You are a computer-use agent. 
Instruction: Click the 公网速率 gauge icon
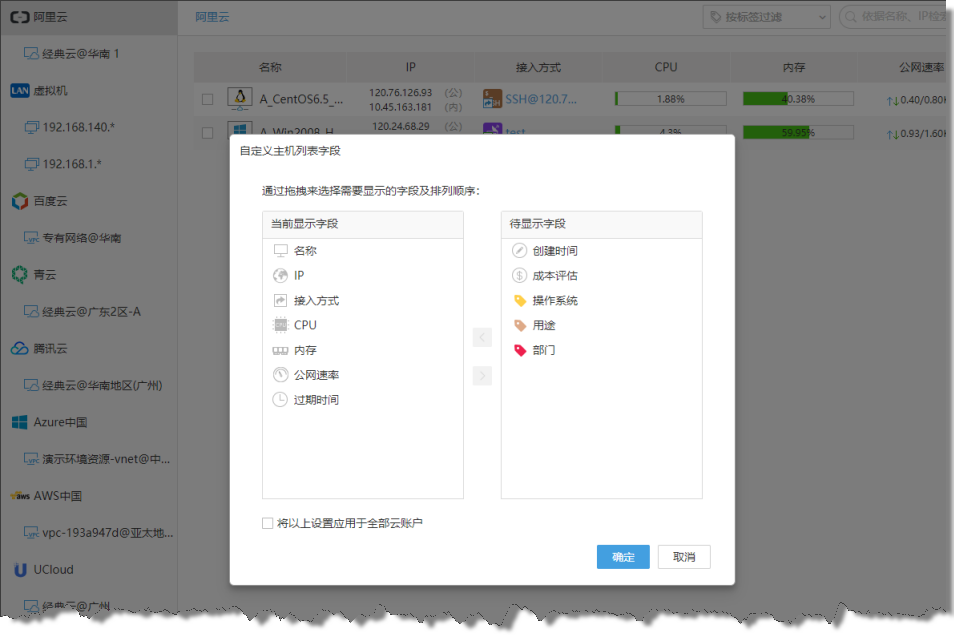[x=280, y=375]
